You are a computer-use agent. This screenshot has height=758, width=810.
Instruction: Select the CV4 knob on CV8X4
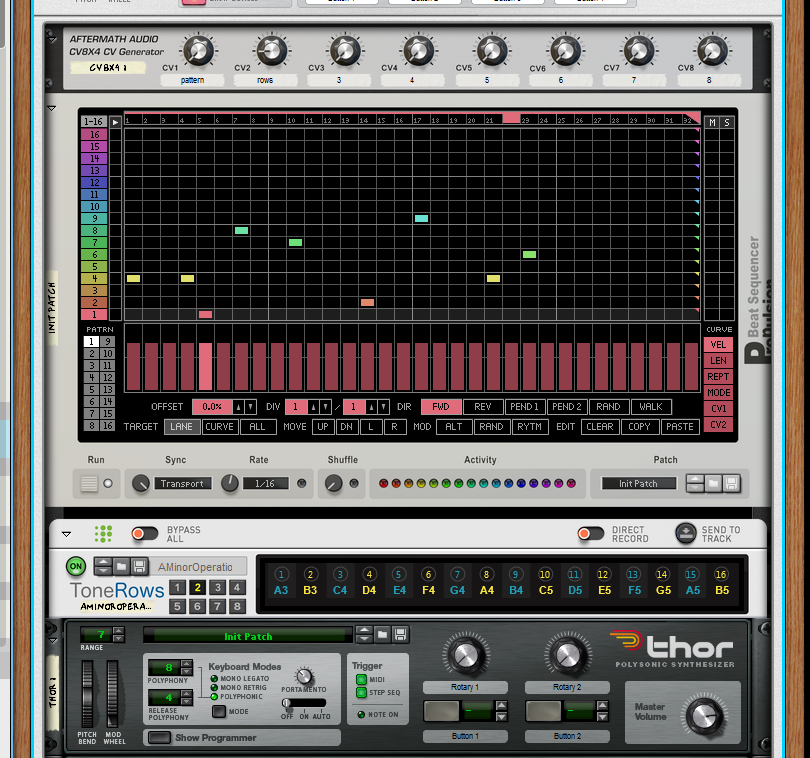[418, 51]
